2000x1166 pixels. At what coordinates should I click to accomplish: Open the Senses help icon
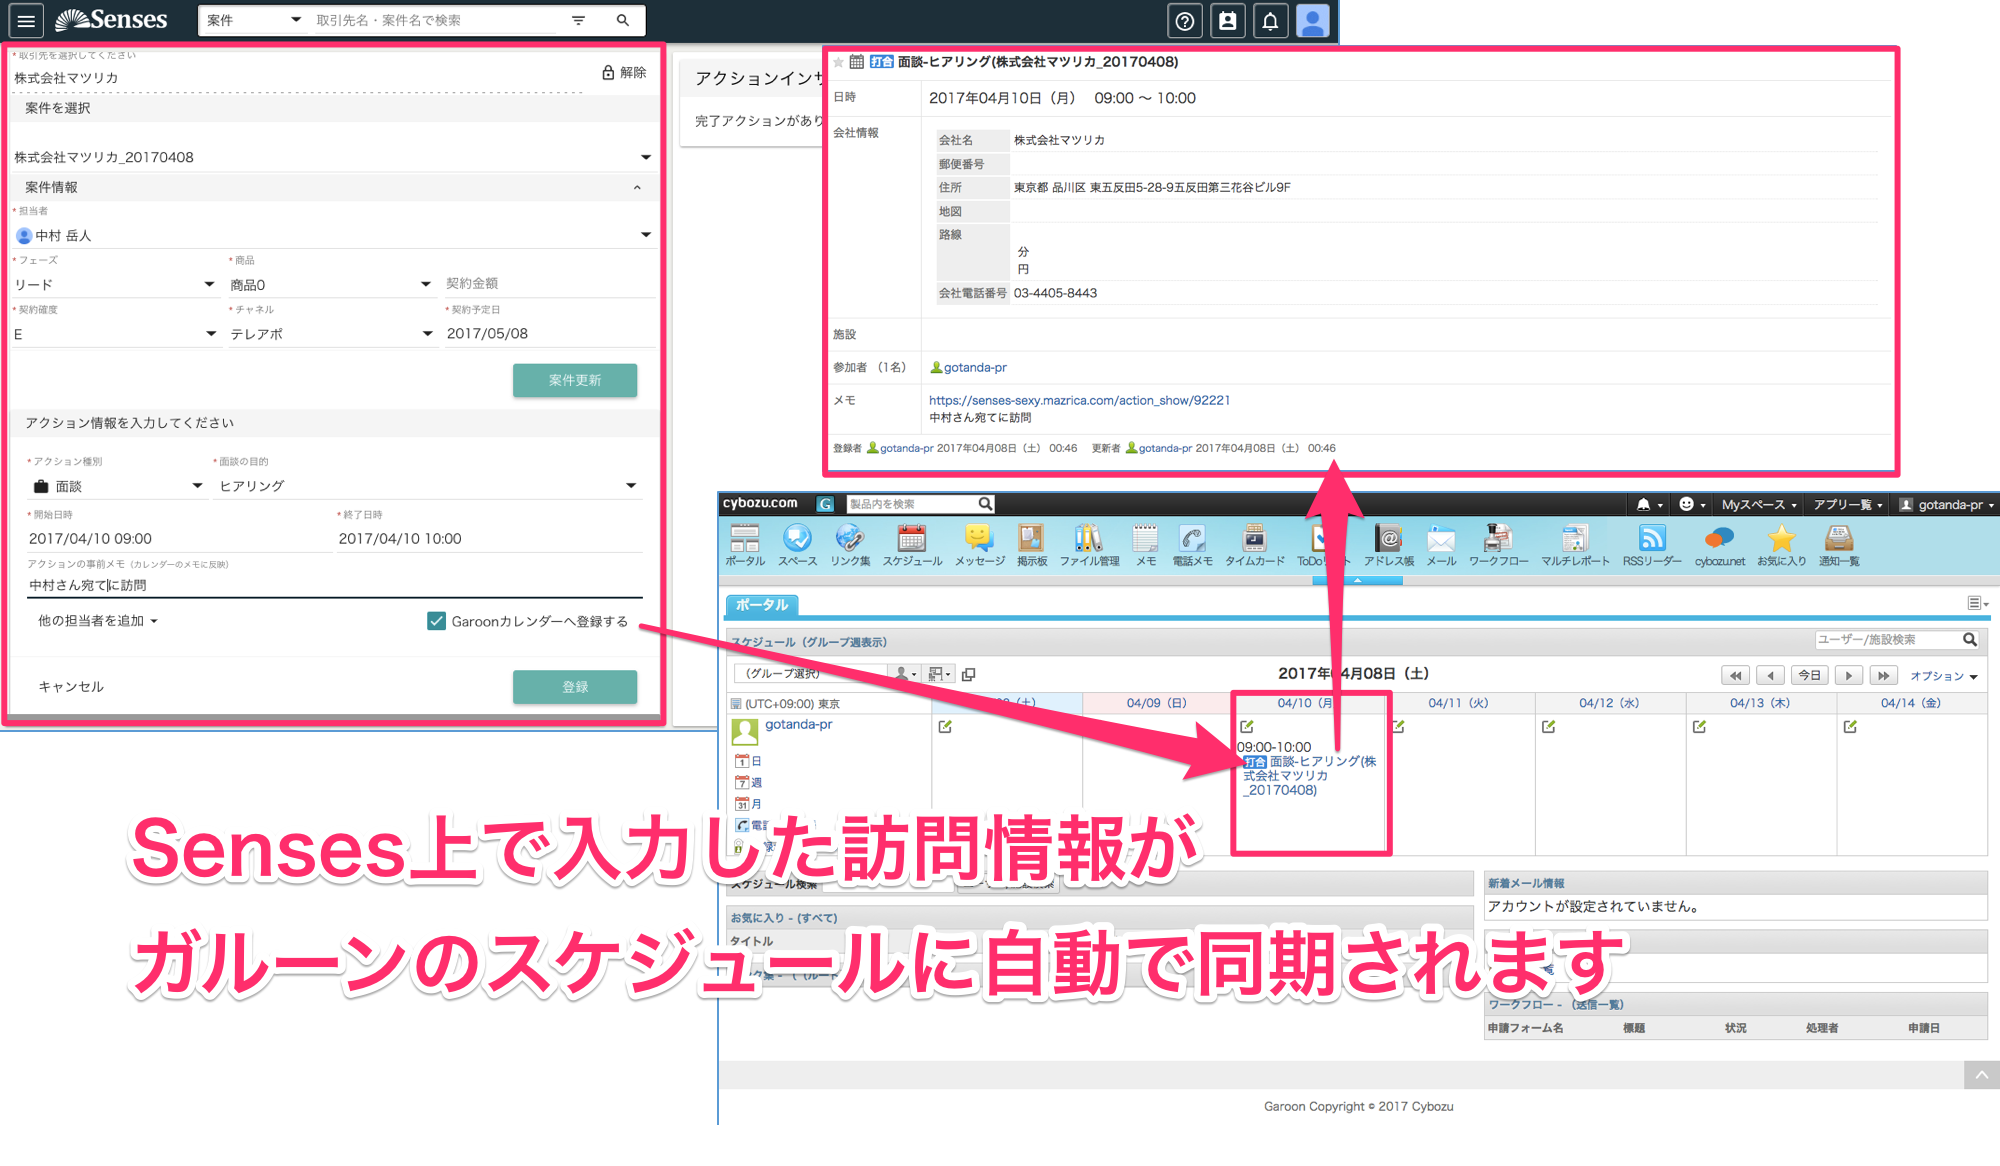[x=1185, y=20]
